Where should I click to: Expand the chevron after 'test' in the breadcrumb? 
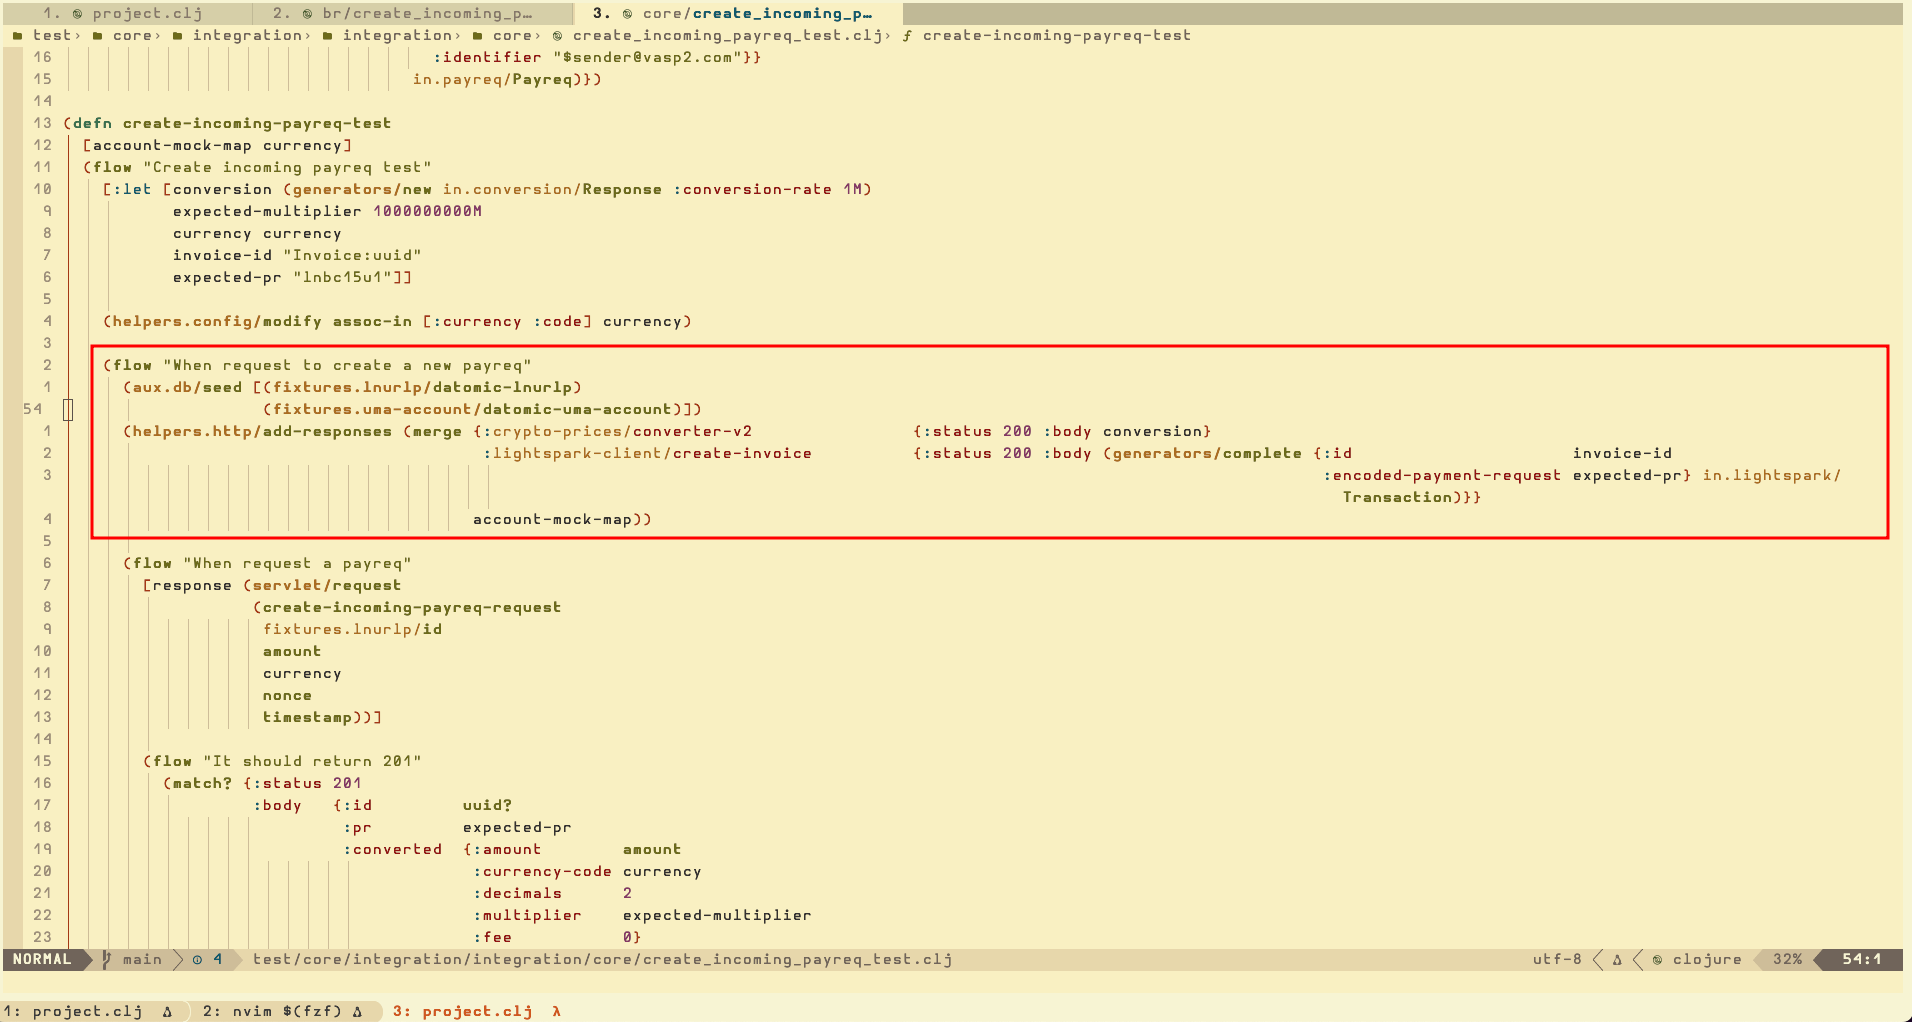point(78,36)
